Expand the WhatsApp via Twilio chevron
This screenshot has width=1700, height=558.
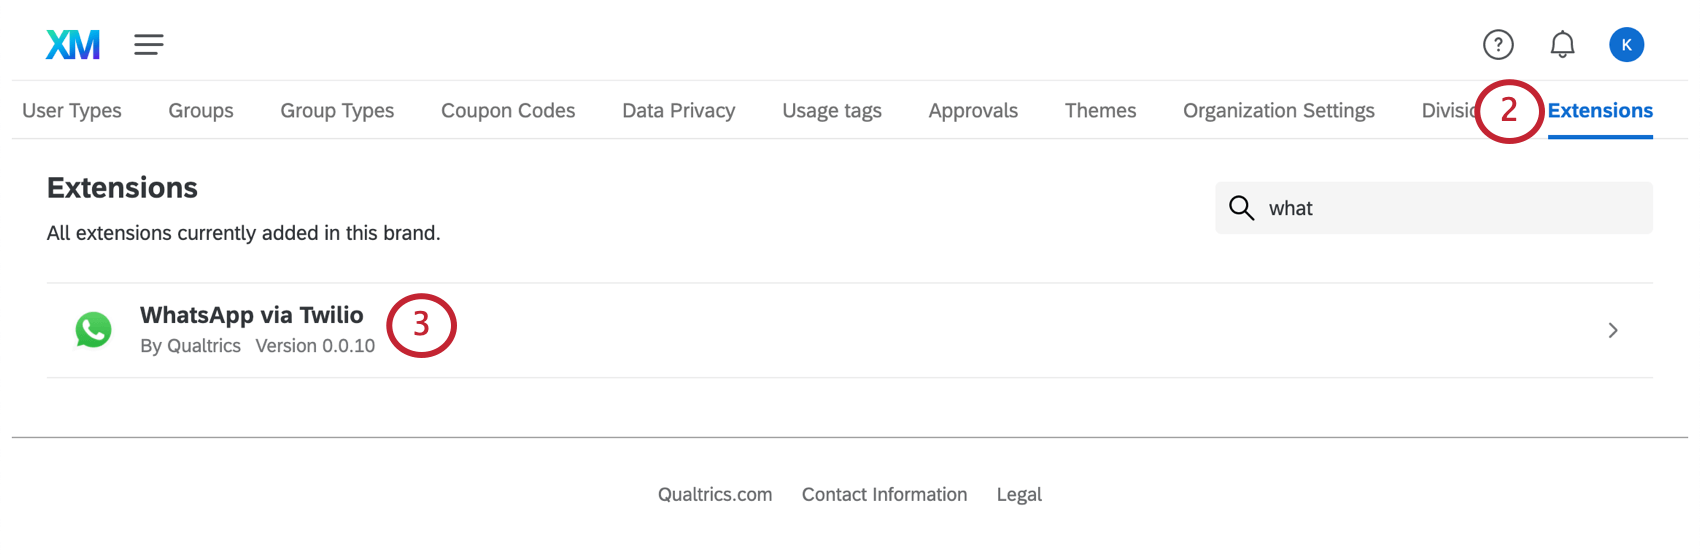point(1612,330)
